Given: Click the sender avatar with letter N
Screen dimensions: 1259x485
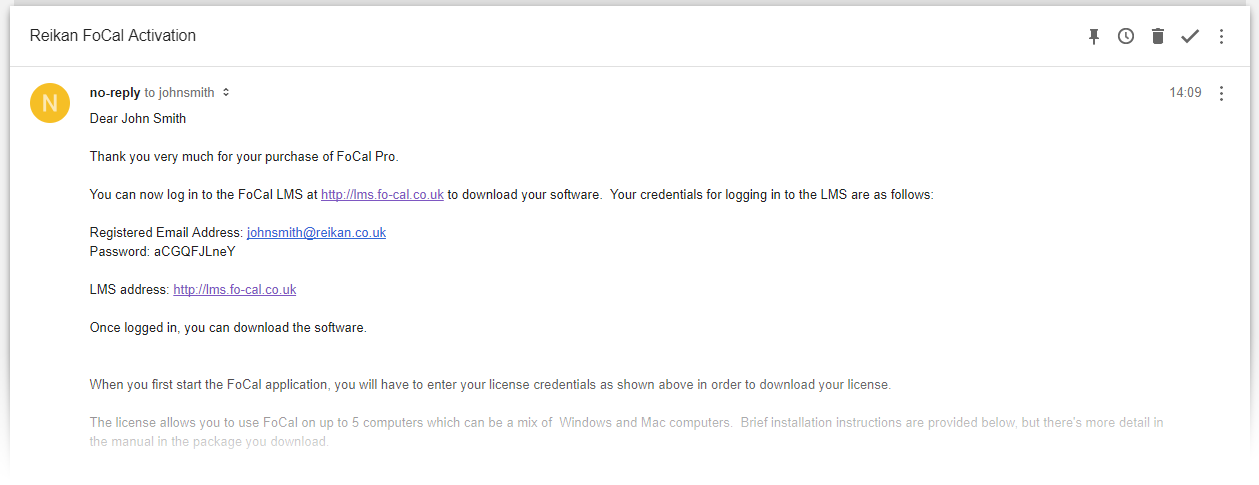Looking at the screenshot, I should pos(50,103).
